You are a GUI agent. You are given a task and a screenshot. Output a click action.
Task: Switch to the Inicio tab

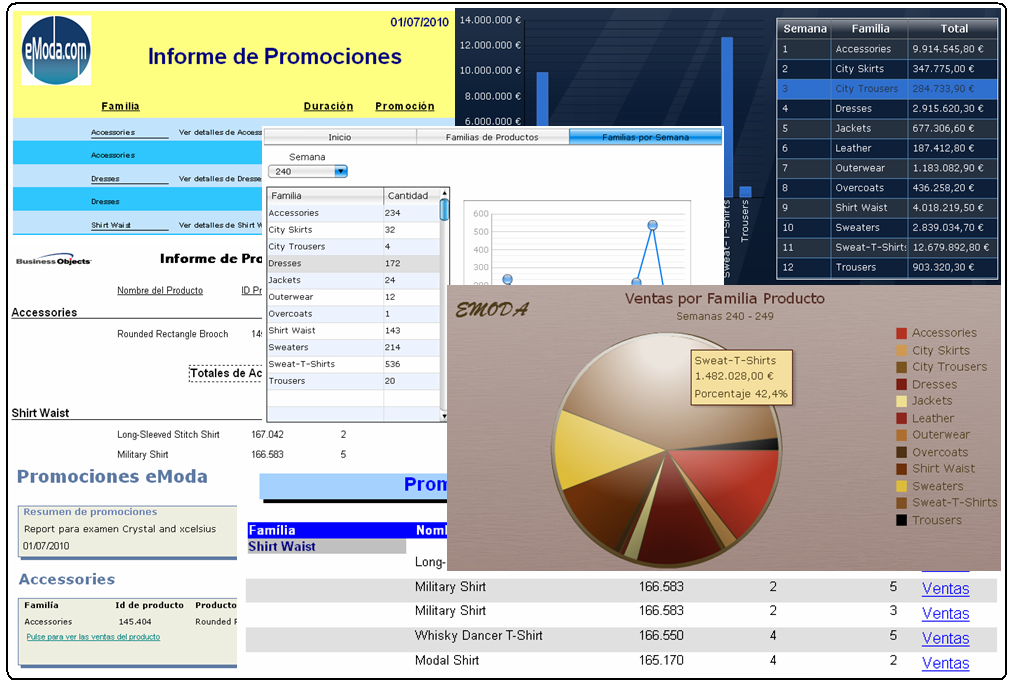point(340,137)
